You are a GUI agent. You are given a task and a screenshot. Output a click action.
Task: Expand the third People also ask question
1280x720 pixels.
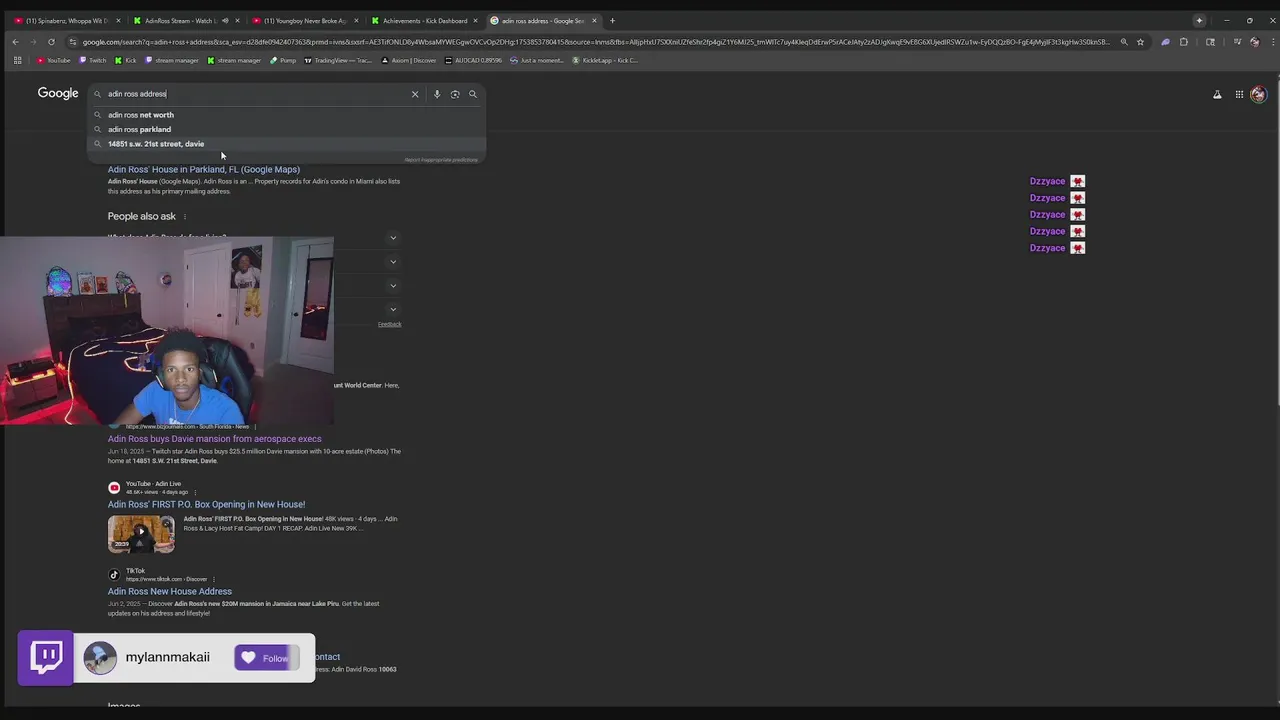(x=393, y=286)
